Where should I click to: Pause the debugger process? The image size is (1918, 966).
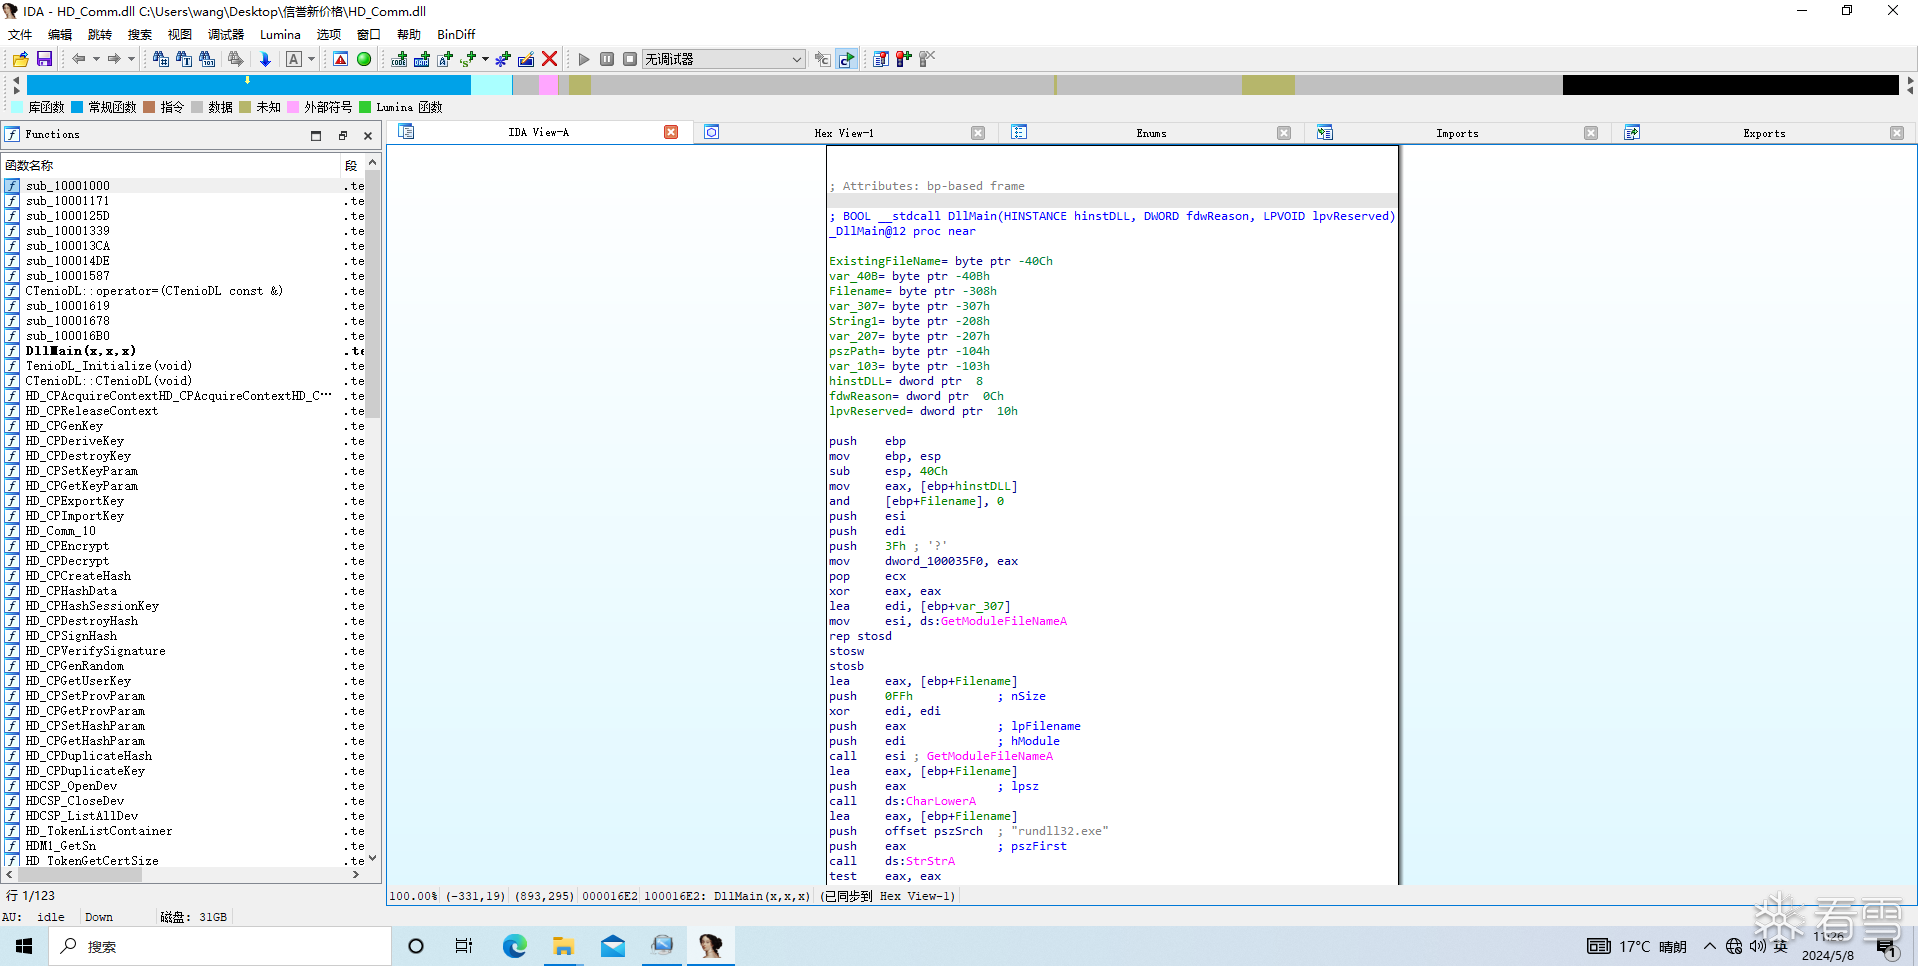[607, 59]
